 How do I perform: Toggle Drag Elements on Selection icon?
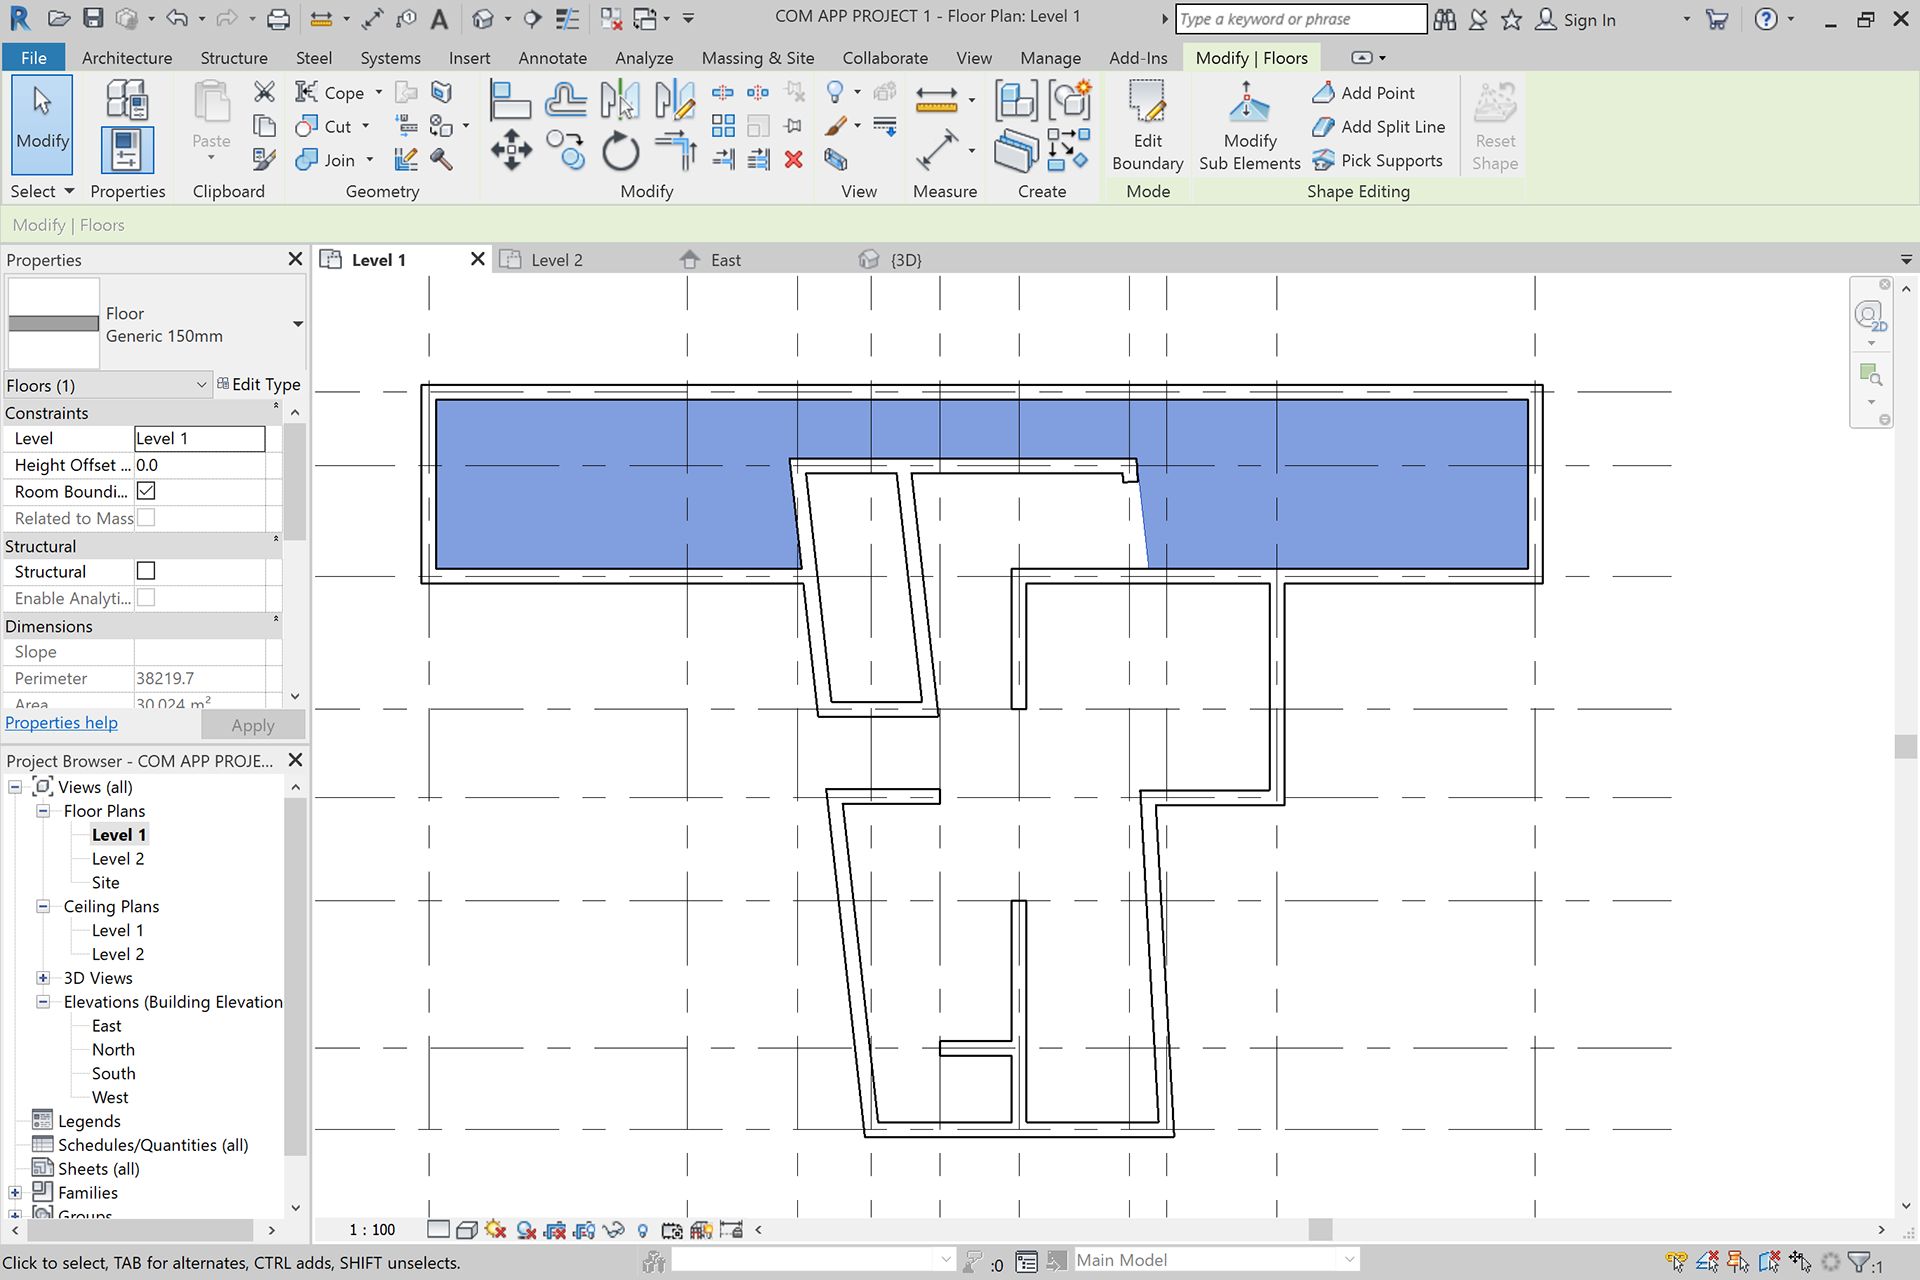1800,1262
